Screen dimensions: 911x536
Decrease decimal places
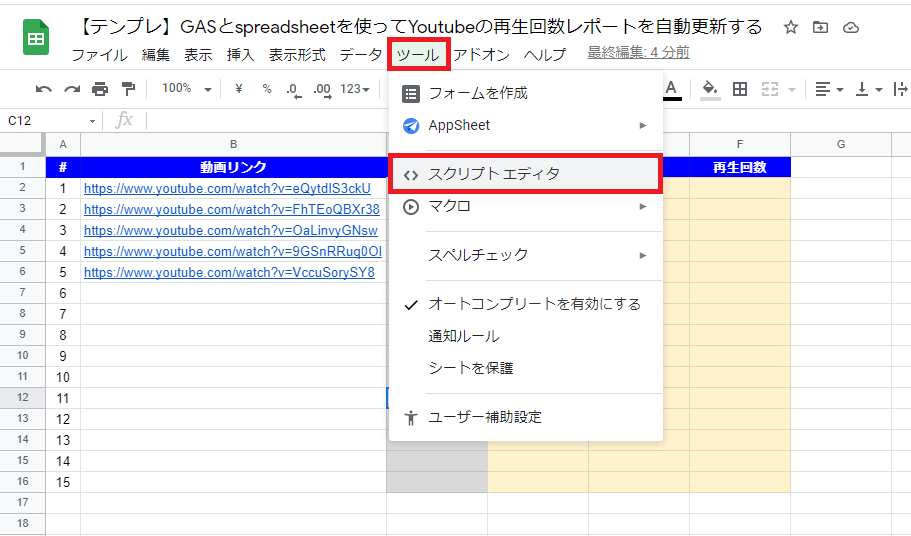294,90
